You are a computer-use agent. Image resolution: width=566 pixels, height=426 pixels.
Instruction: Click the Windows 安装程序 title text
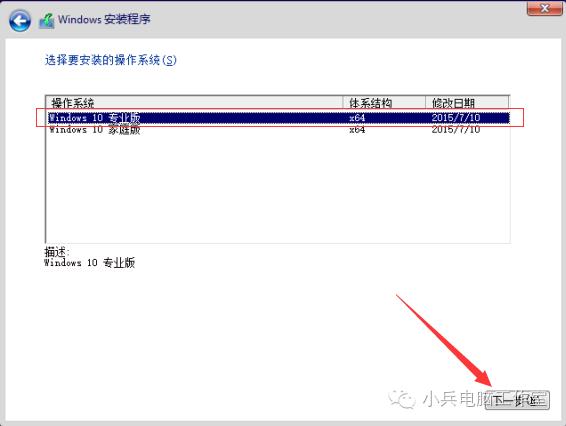pos(104,19)
